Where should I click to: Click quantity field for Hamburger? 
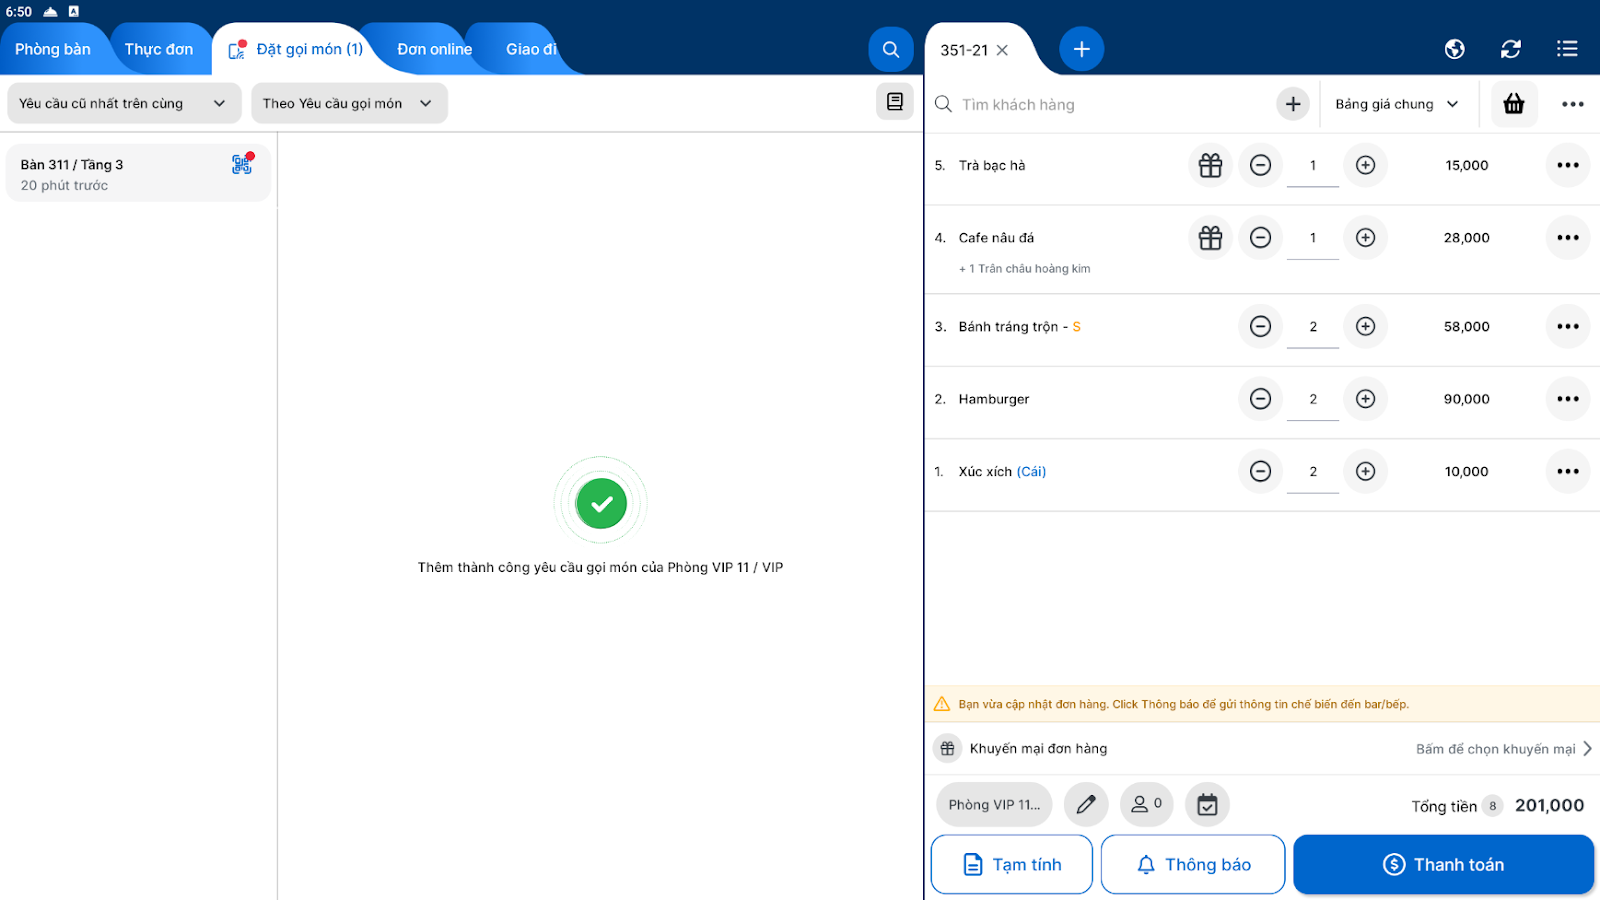click(1313, 400)
